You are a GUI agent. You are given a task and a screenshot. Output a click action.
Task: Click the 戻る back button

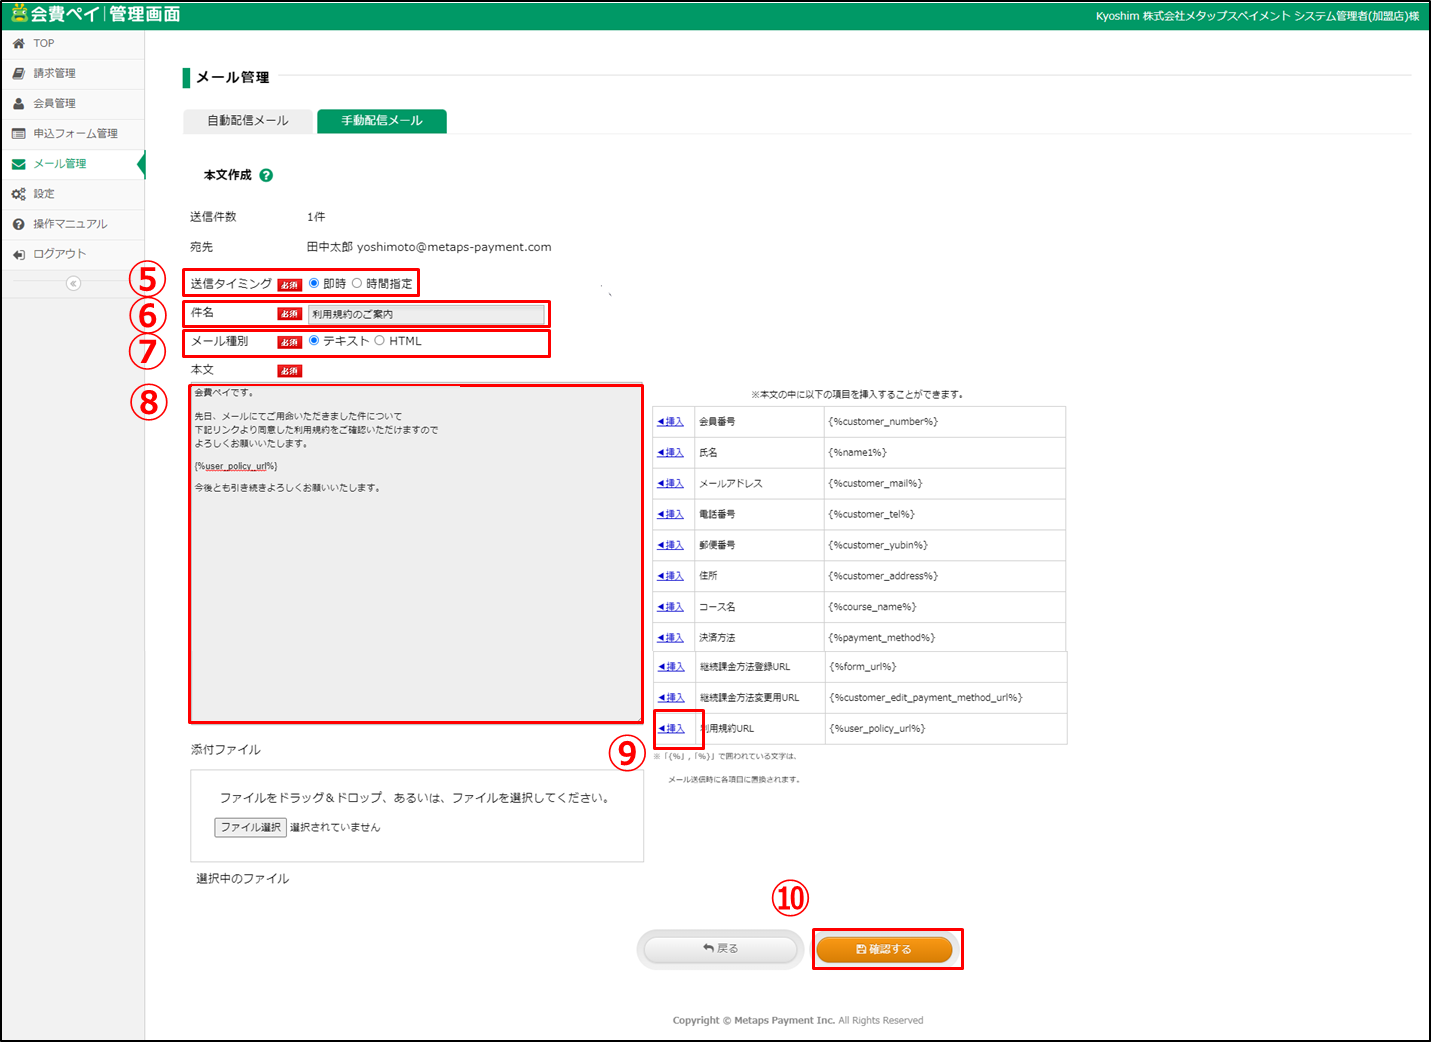pyautogui.click(x=720, y=949)
